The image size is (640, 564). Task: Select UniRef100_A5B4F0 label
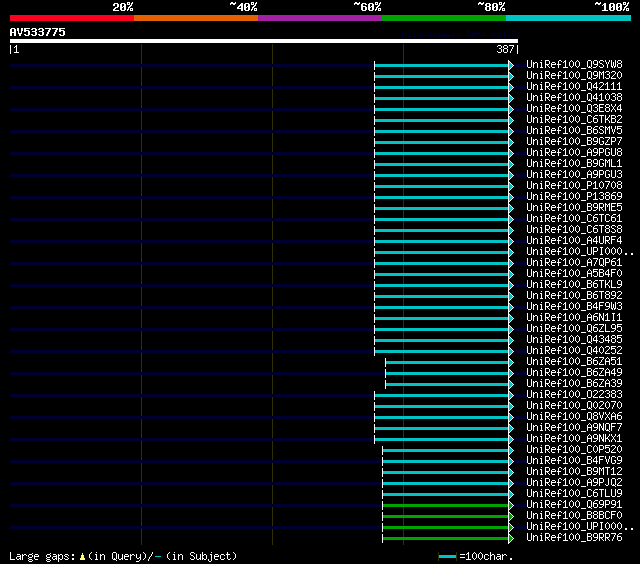click(574, 273)
